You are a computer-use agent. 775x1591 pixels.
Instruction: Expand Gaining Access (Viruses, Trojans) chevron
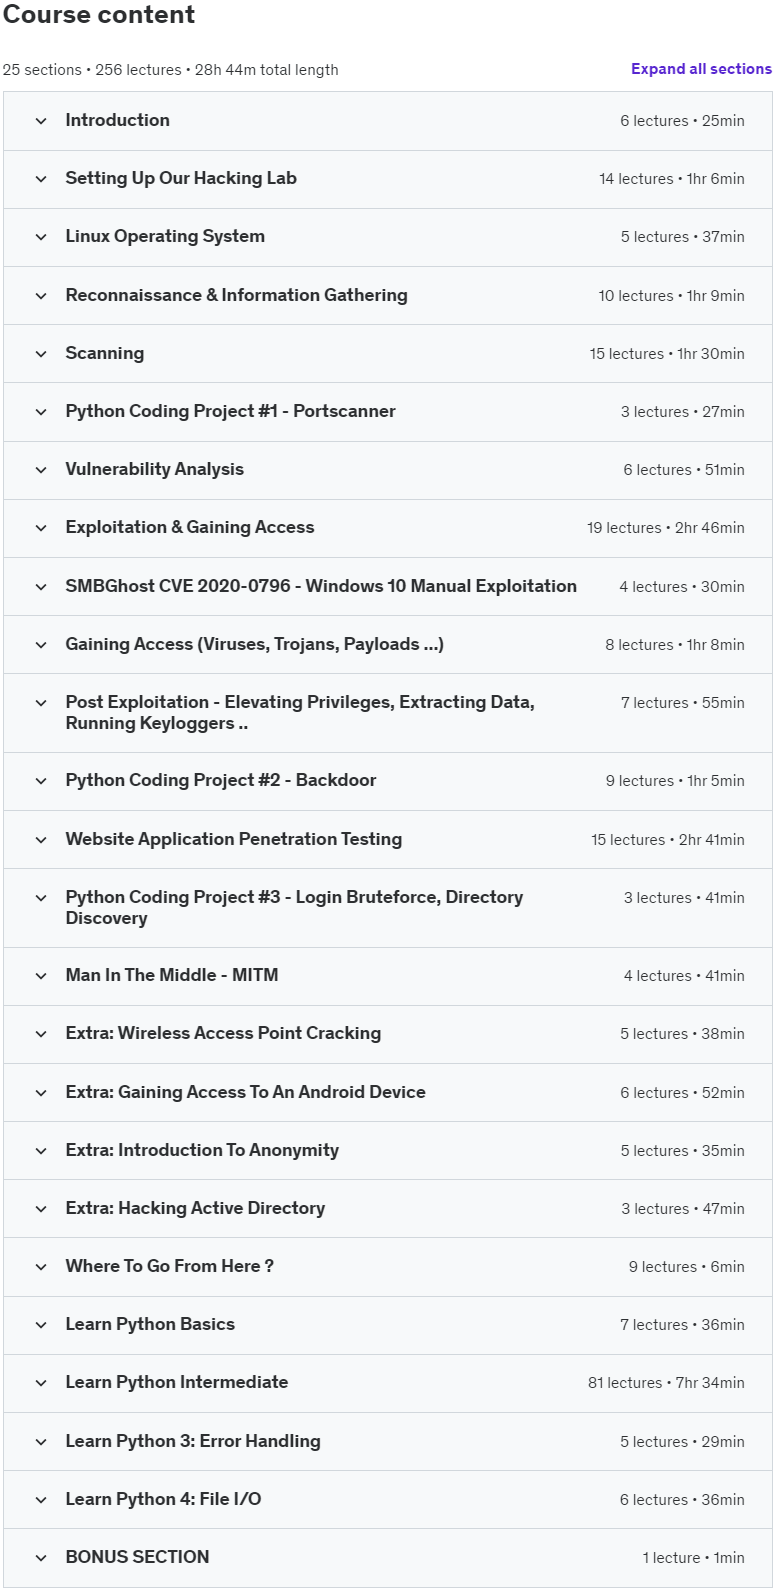click(x=41, y=645)
